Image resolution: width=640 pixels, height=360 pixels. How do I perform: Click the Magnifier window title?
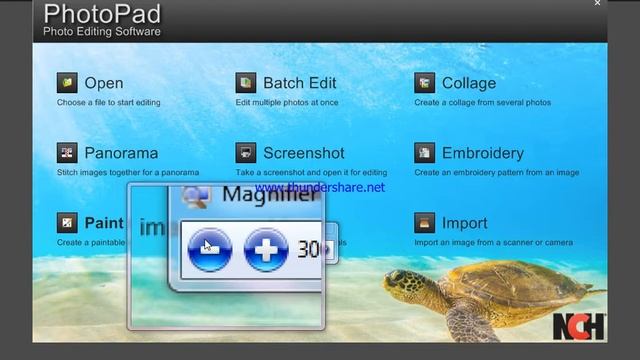269,195
